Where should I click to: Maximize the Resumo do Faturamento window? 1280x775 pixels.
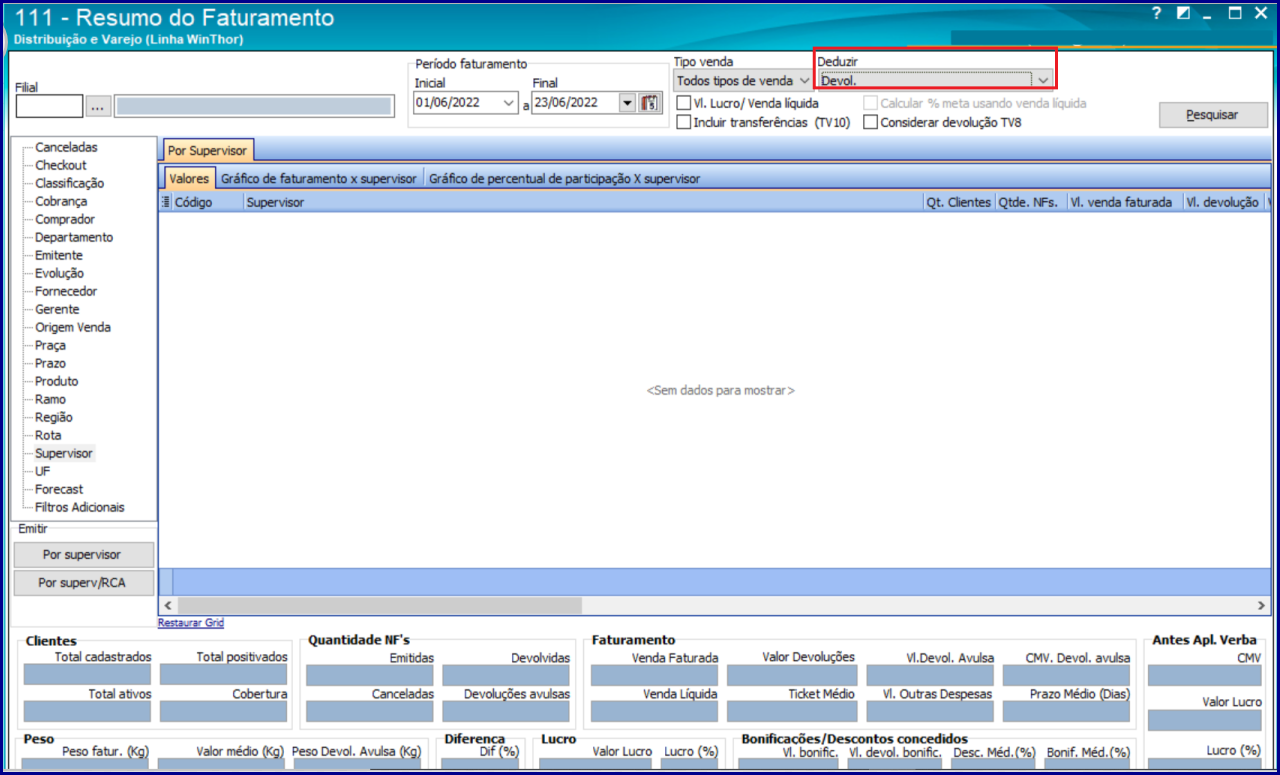(1235, 13)
